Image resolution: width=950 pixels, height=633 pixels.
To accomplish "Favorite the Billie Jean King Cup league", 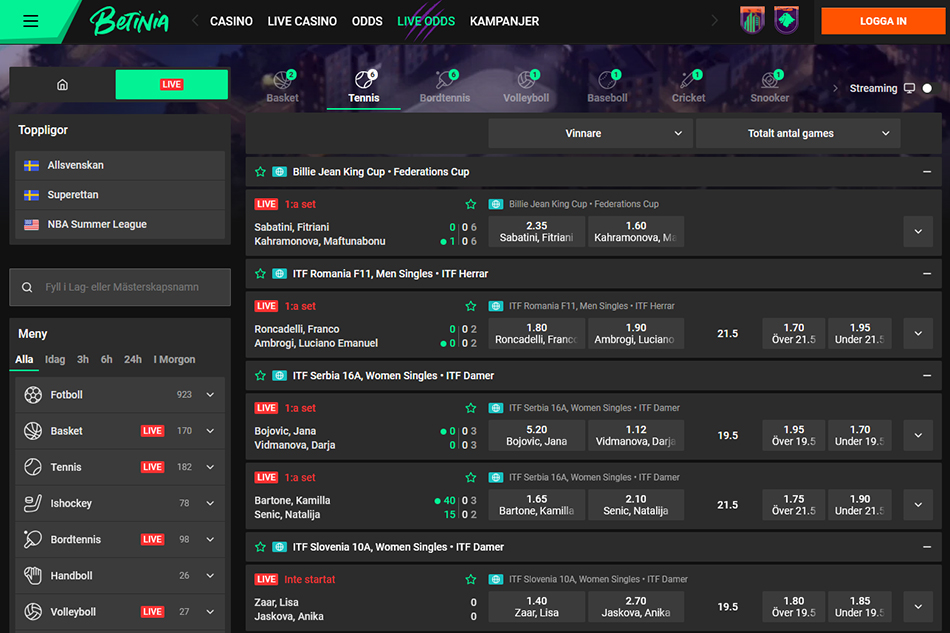I will [x=261, y=172].
